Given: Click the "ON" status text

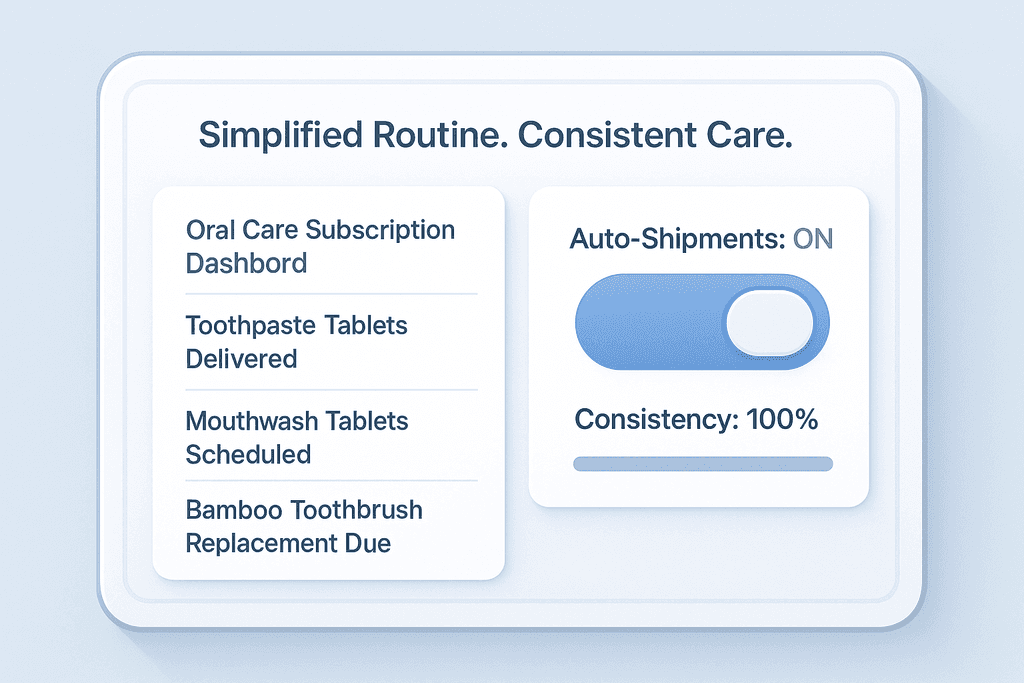Looking at the screenshot, I should coord(813,239).
